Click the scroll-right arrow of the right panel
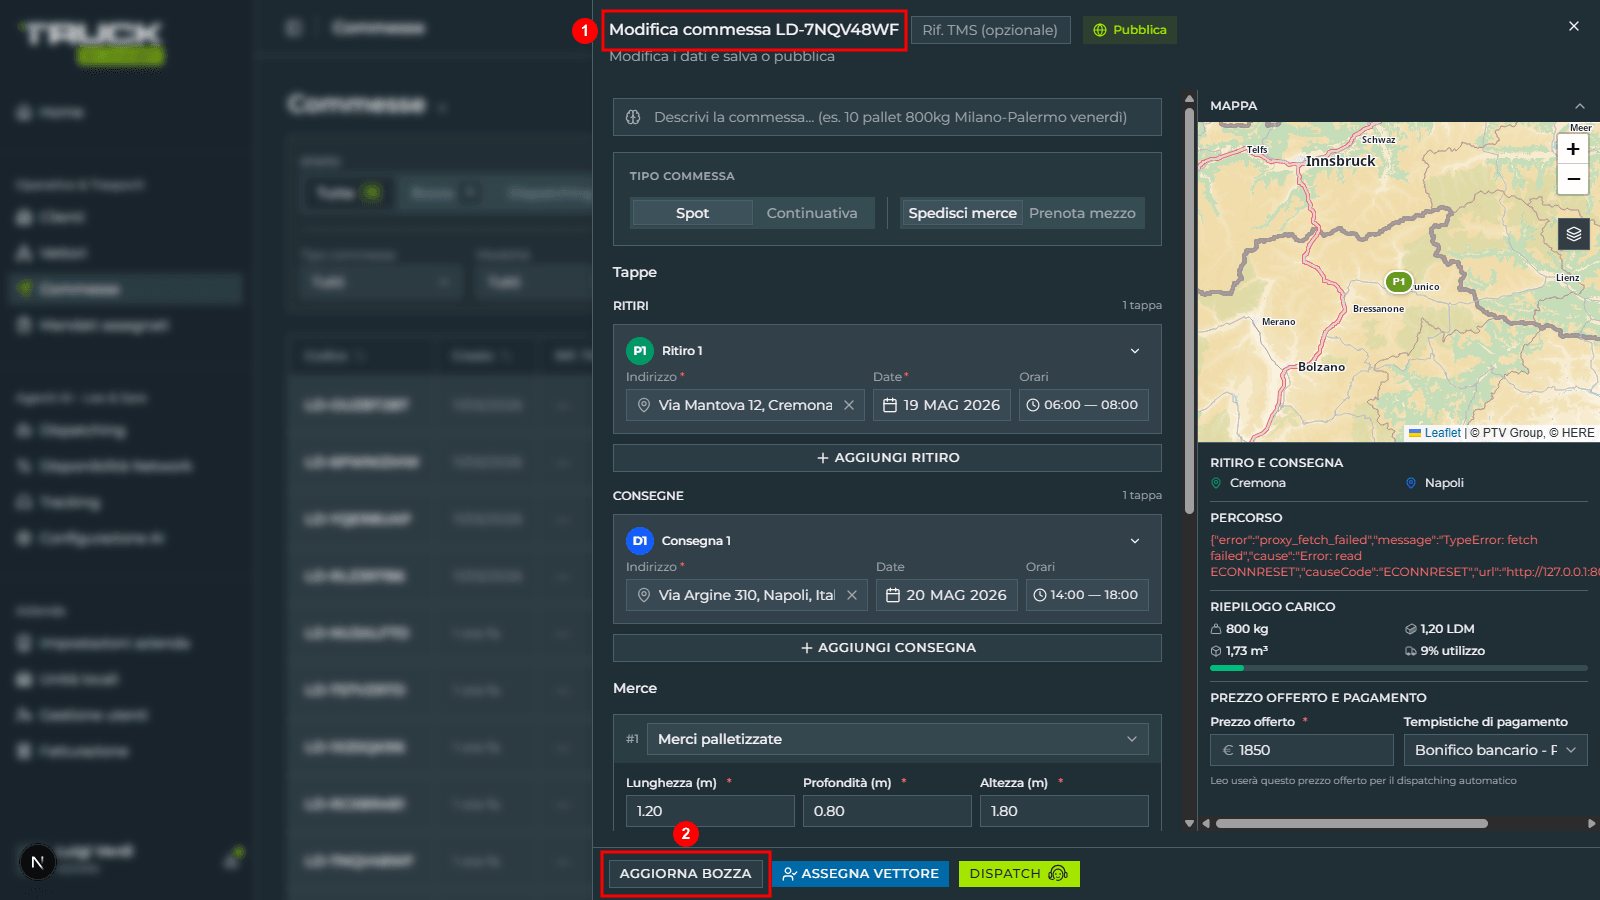This screenshot has height=900, width=1600. click(x=1592, y=824)
